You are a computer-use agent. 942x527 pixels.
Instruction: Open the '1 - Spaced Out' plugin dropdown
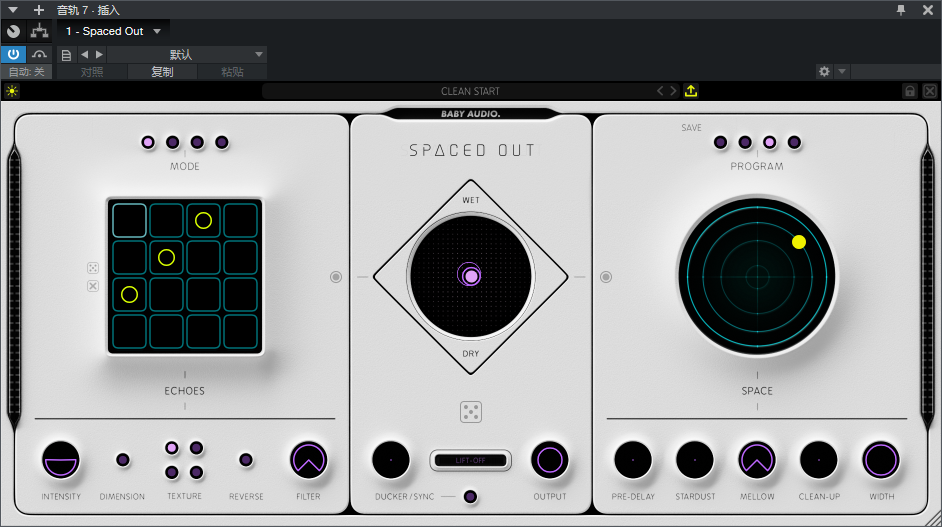coord(113,31)
